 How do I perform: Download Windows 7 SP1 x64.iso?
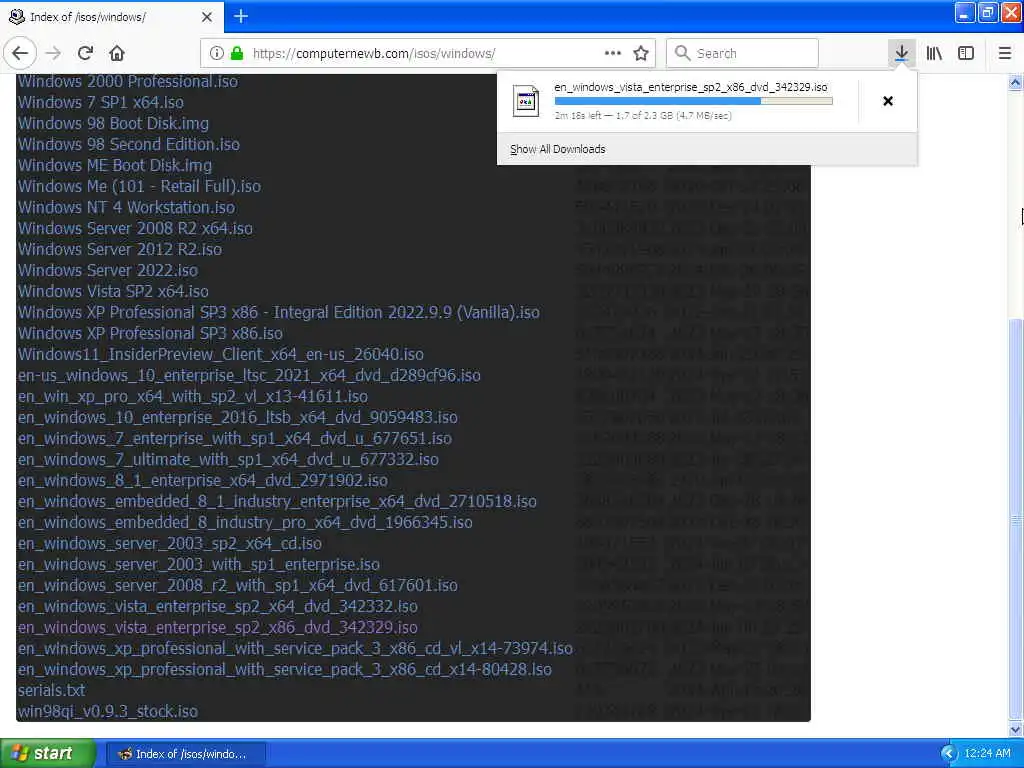pyautogui.click(x=101, y=103)
